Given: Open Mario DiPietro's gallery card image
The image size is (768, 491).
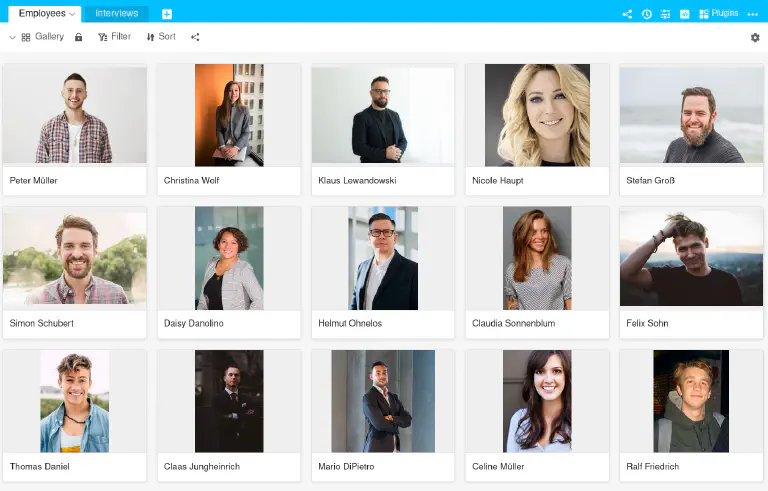Looking at the screenshot, I should [383, 401].
